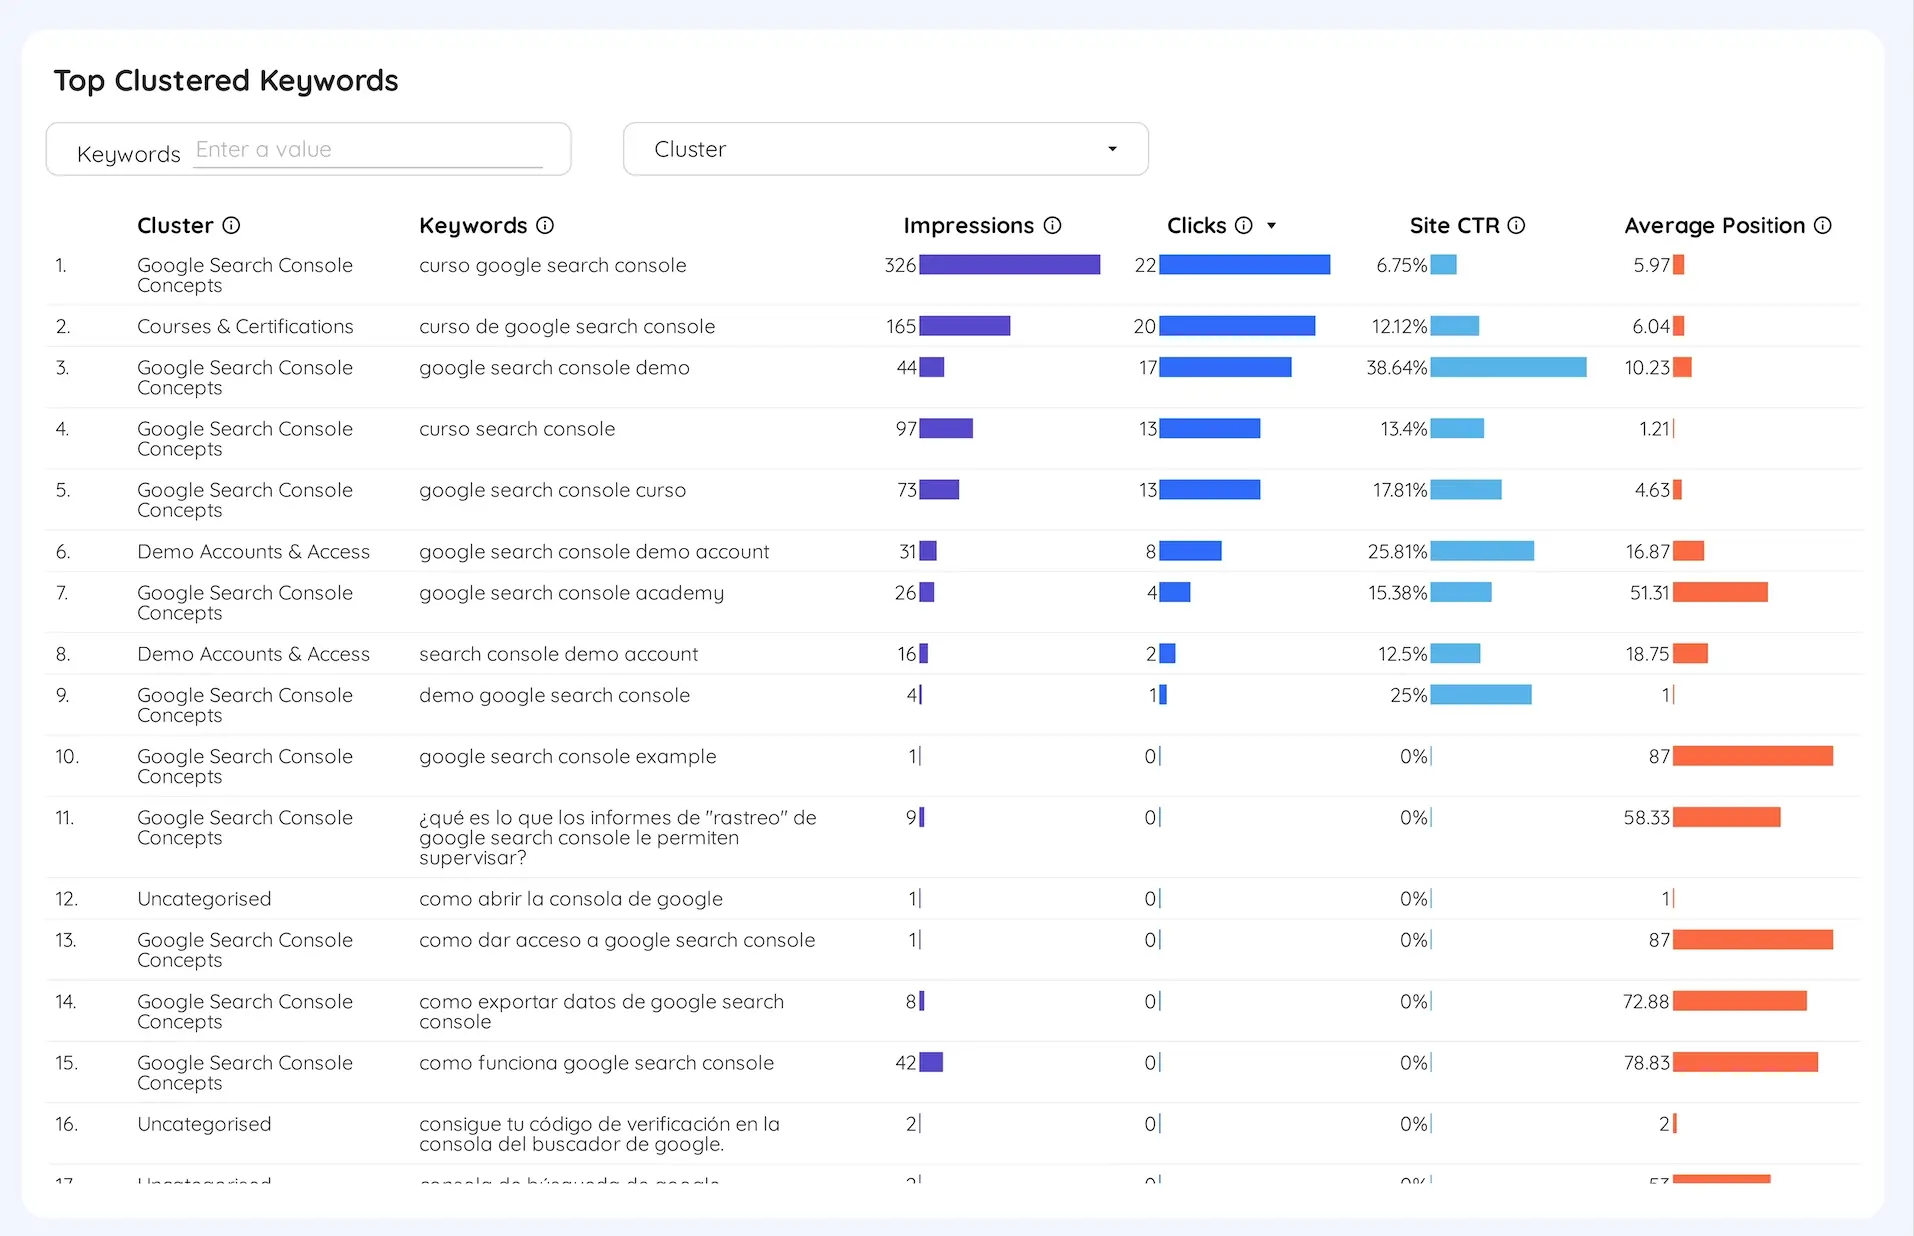Select keyword starting '¿qué es lo que los informes'
The height and width of the screenshot is (1236, 1914).
point(617,838)
